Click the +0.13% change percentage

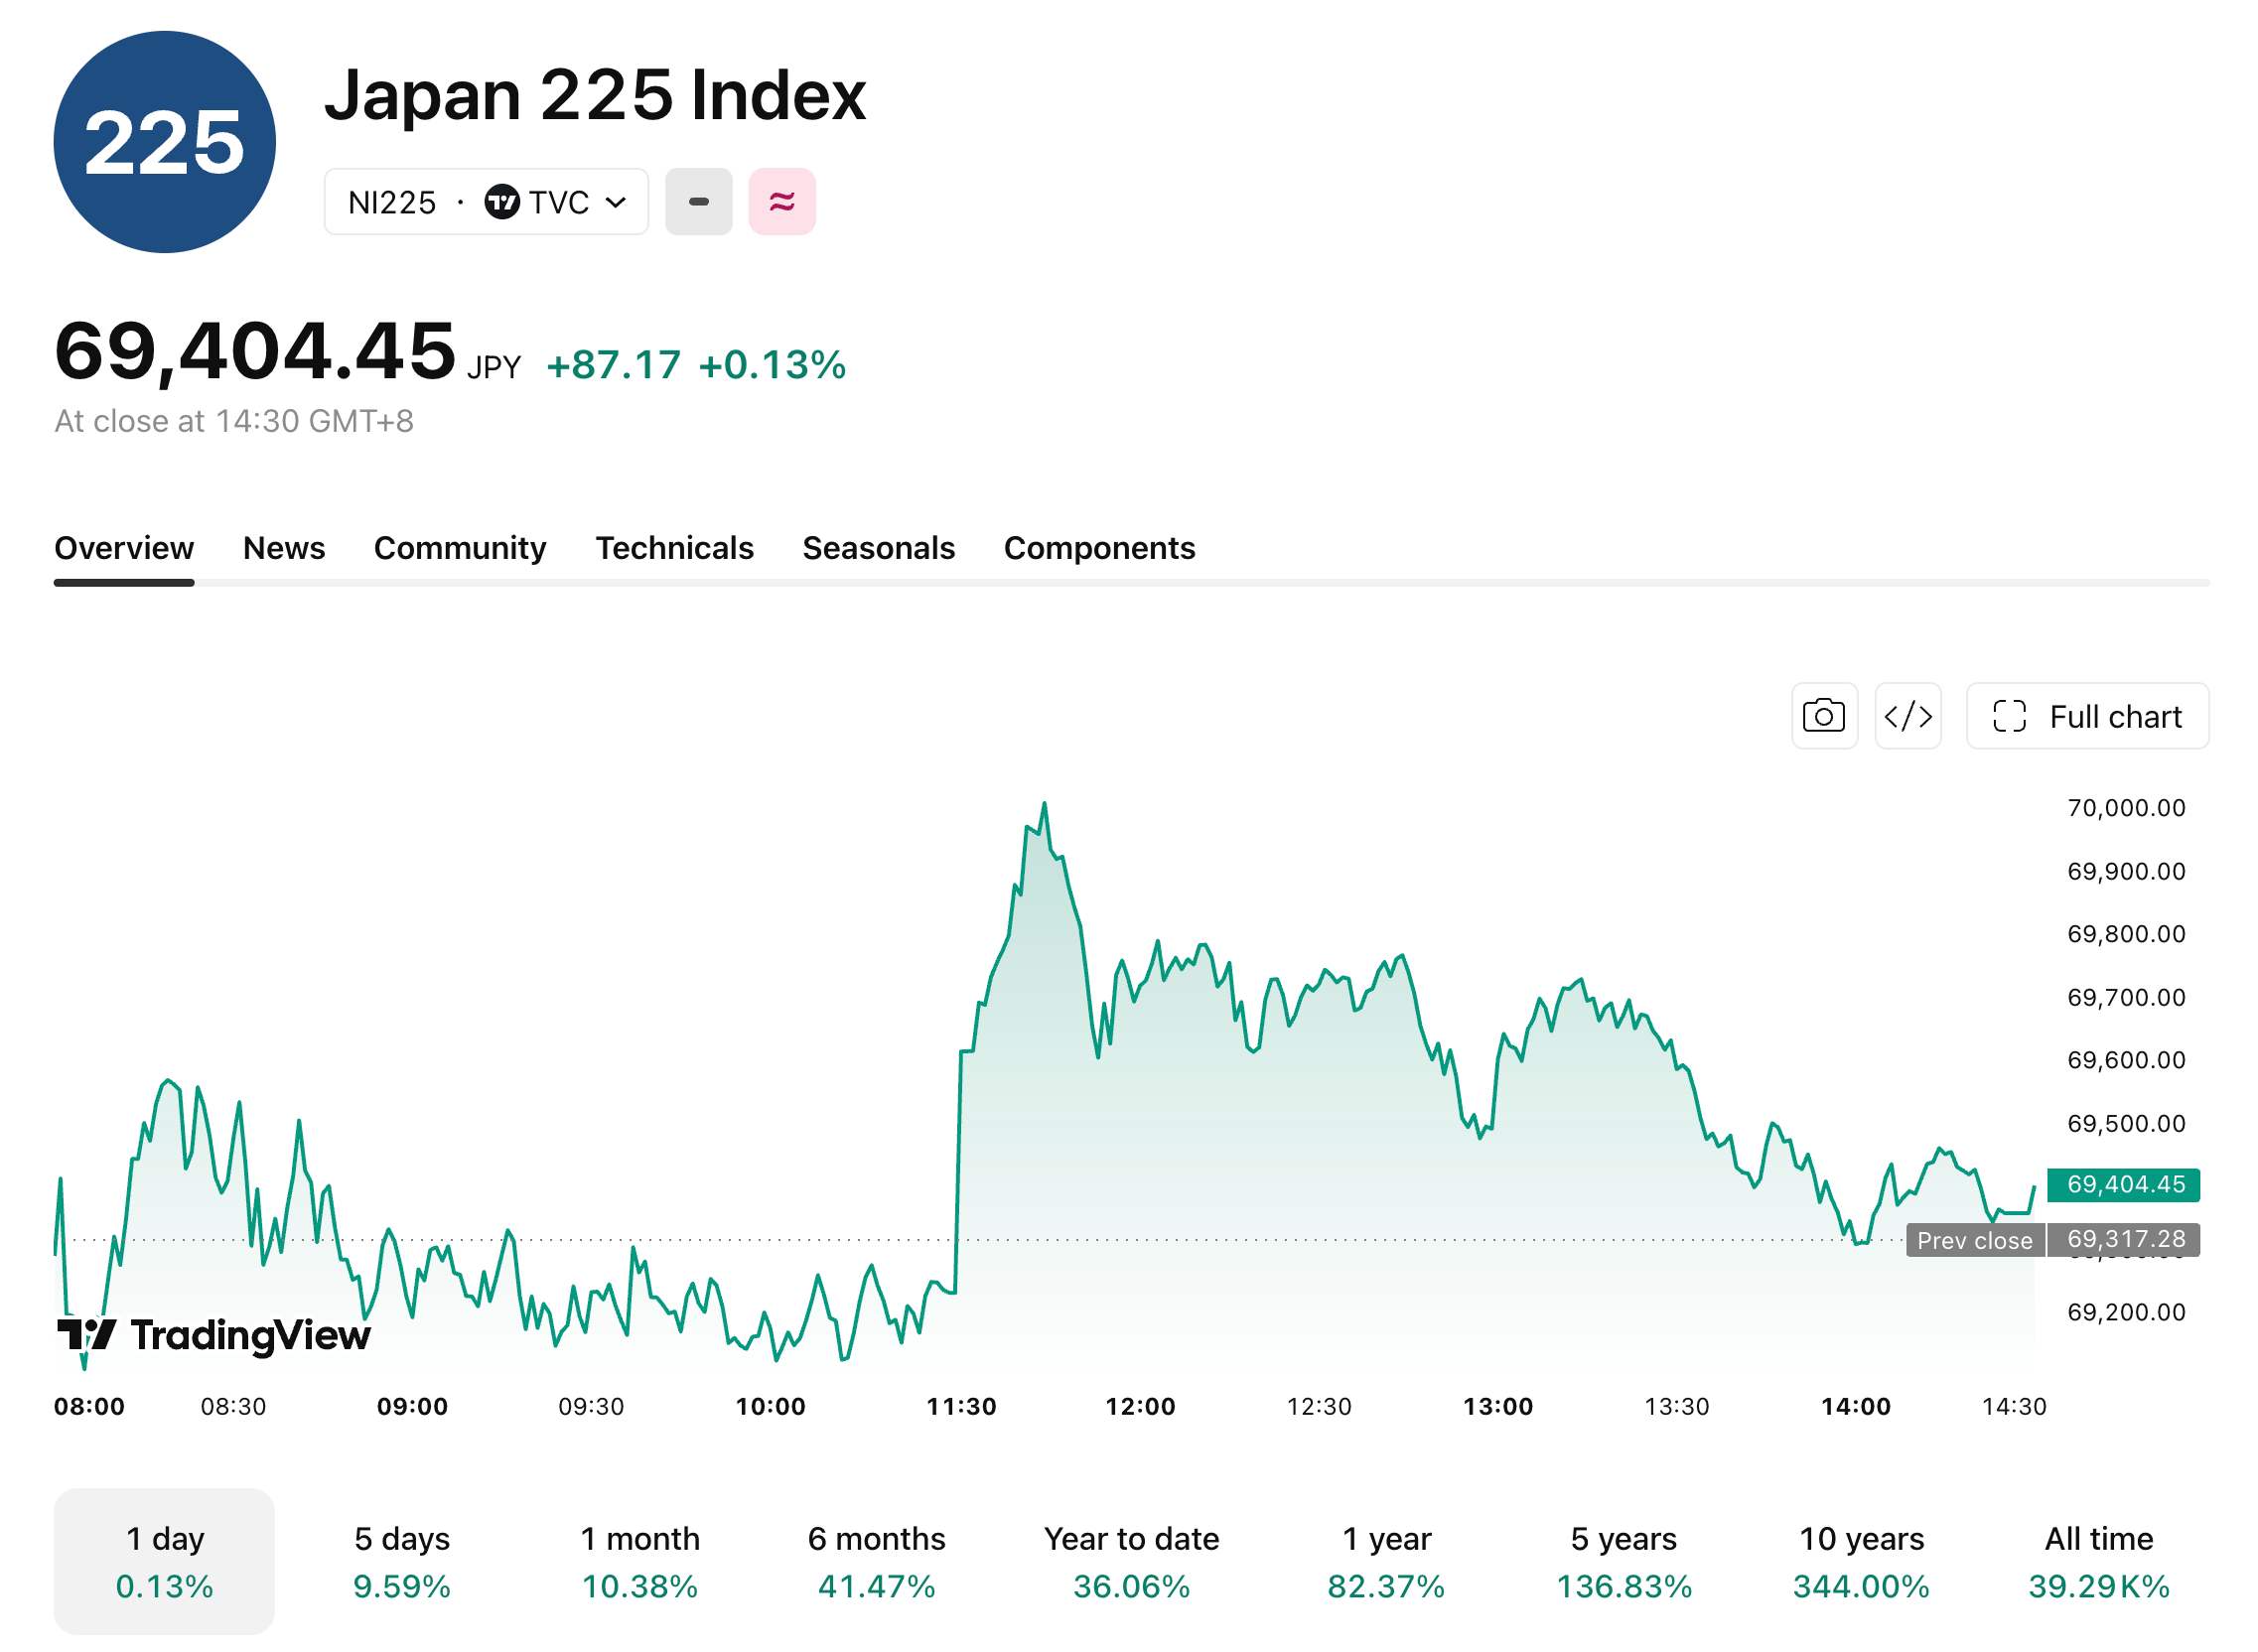[x=772, y=365]
